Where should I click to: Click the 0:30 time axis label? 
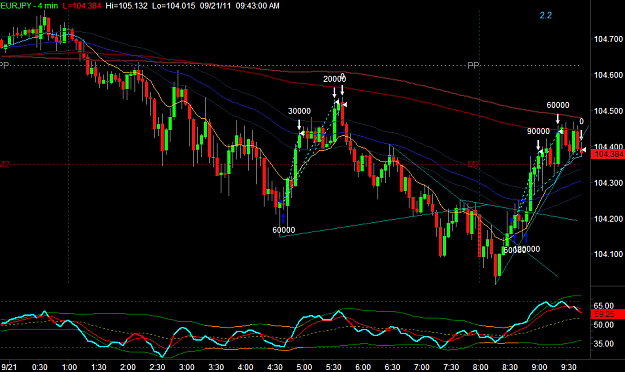click(x=39, y=367)
